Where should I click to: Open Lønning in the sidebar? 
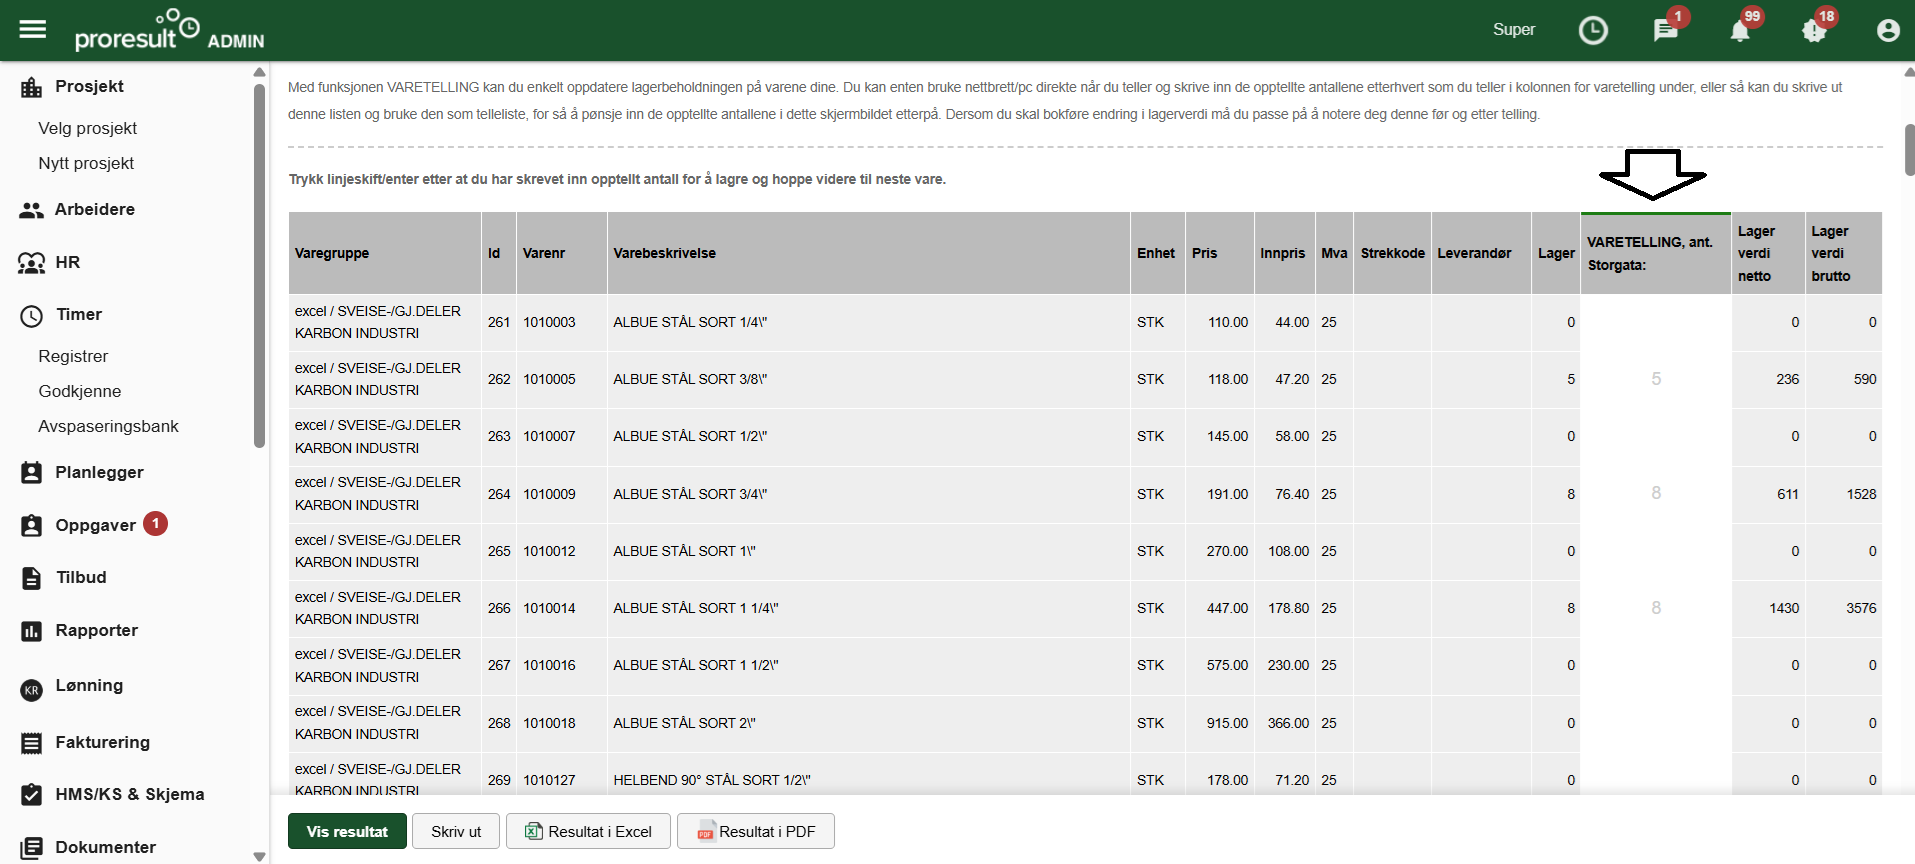click(x=89, y=686)
